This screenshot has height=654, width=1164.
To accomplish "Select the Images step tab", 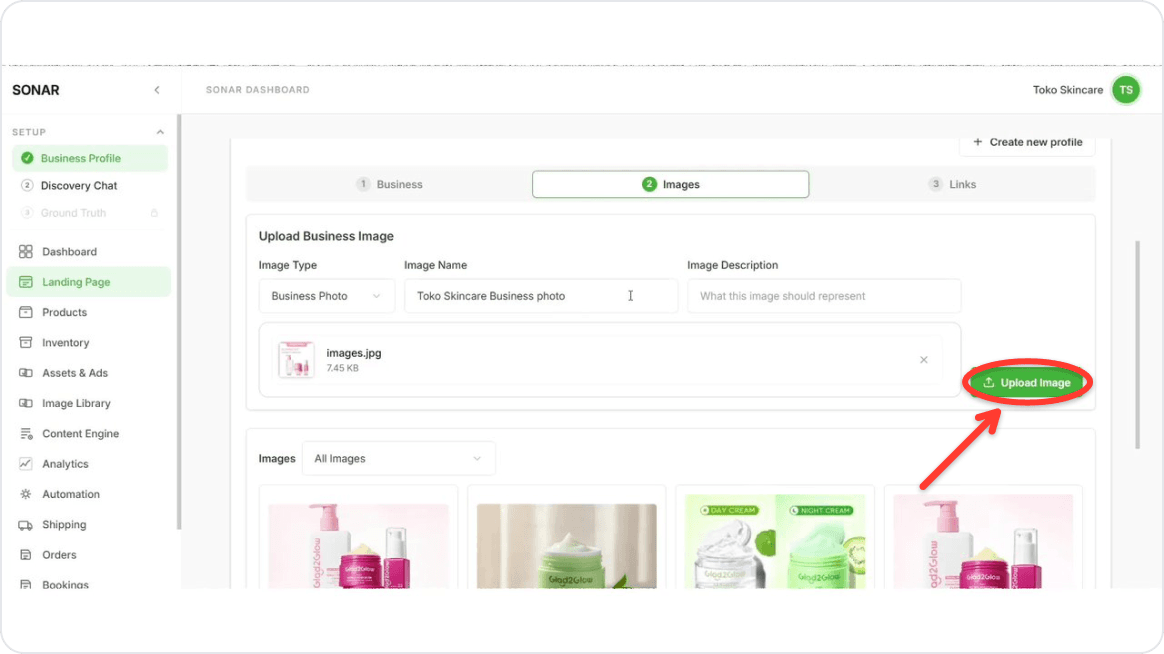I will pyautogui.click(x=670, y=184).
